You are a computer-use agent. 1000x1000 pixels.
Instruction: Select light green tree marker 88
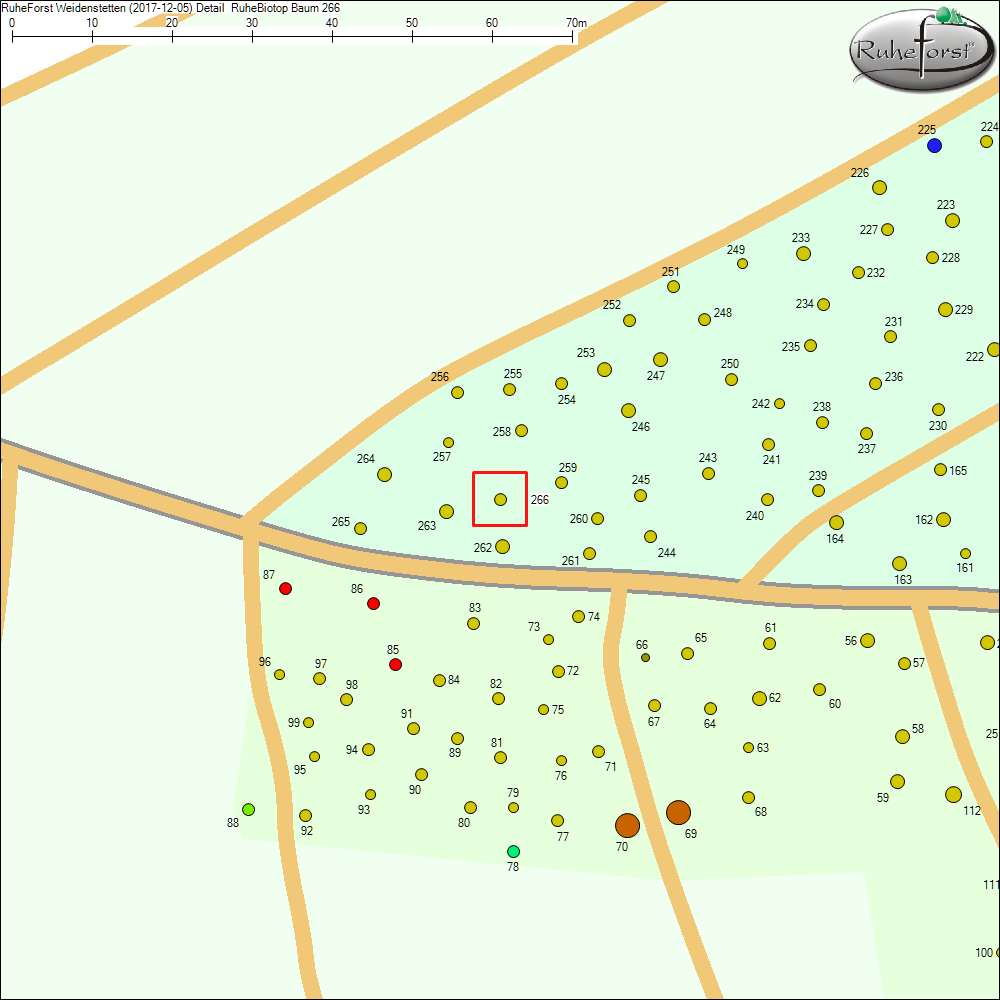(248, 809)
